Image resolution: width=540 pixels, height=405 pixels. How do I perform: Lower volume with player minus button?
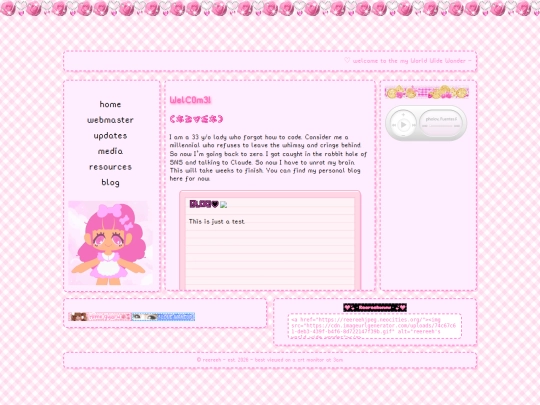(x=403, y=134)
